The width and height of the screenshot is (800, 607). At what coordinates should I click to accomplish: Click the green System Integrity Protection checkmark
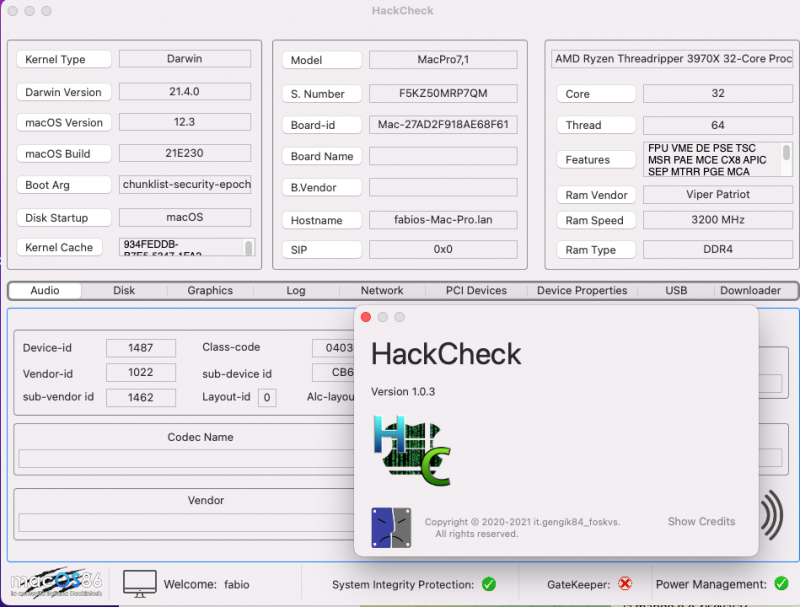[489, 584]
